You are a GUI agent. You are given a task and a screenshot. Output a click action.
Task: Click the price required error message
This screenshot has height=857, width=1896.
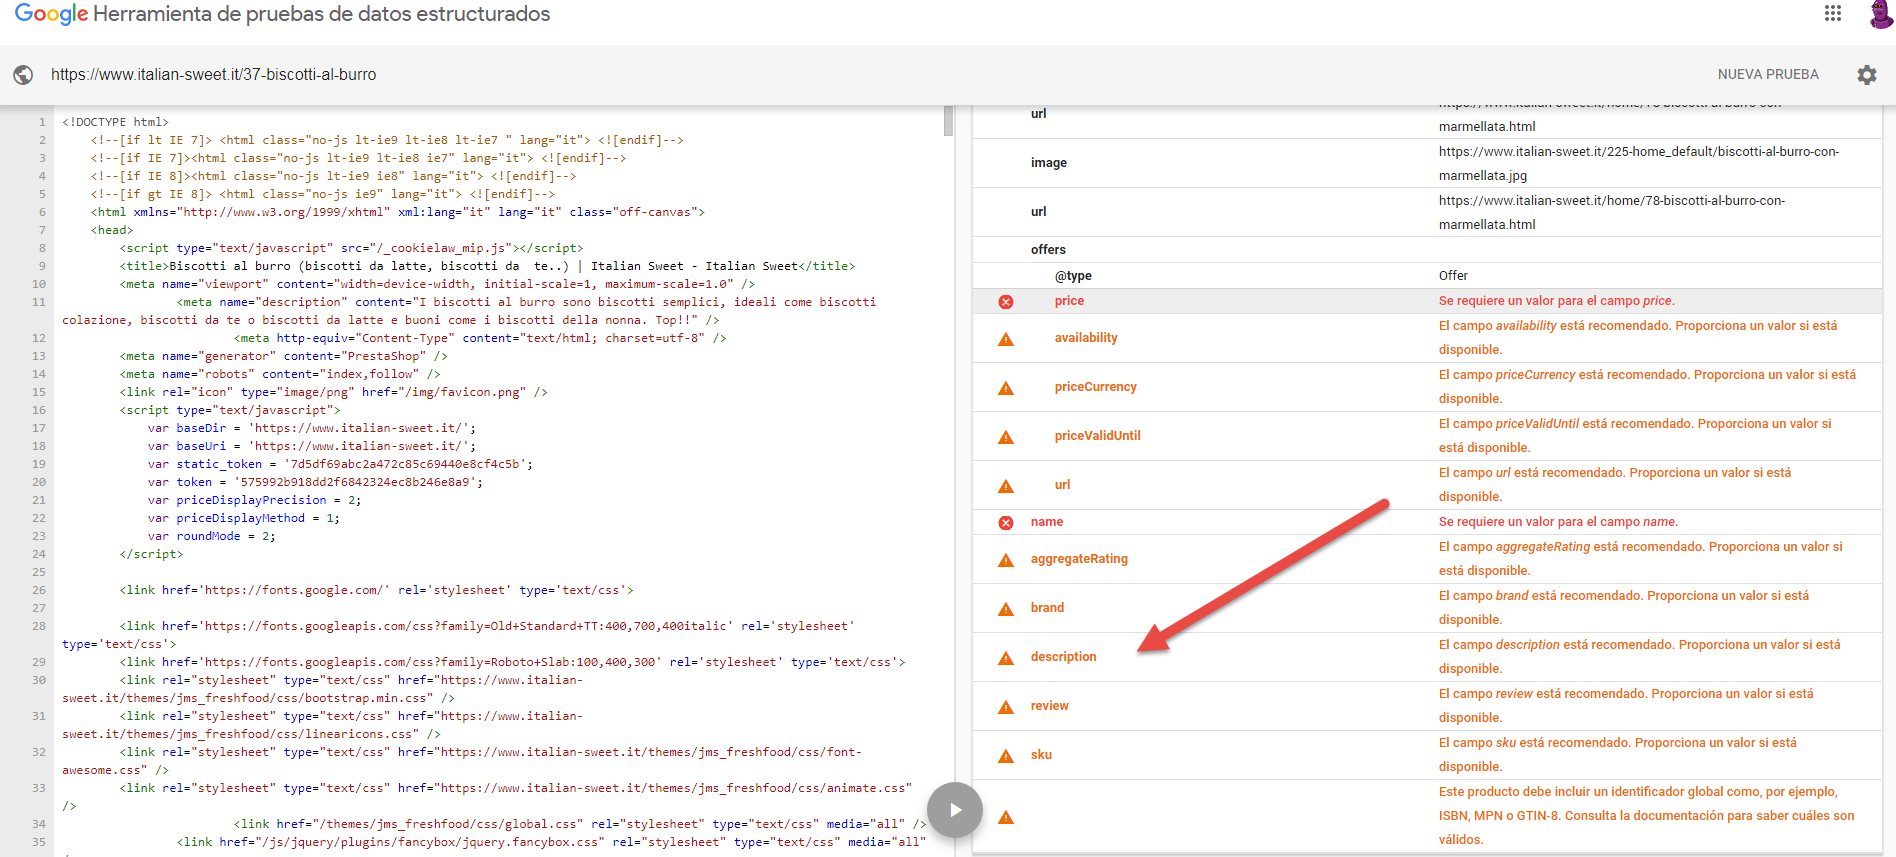[1556, 301]
